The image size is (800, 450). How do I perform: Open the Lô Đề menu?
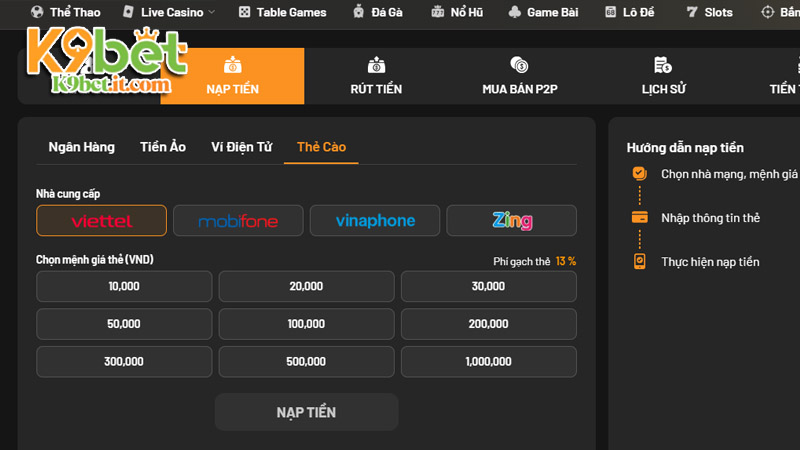[630, 12]
